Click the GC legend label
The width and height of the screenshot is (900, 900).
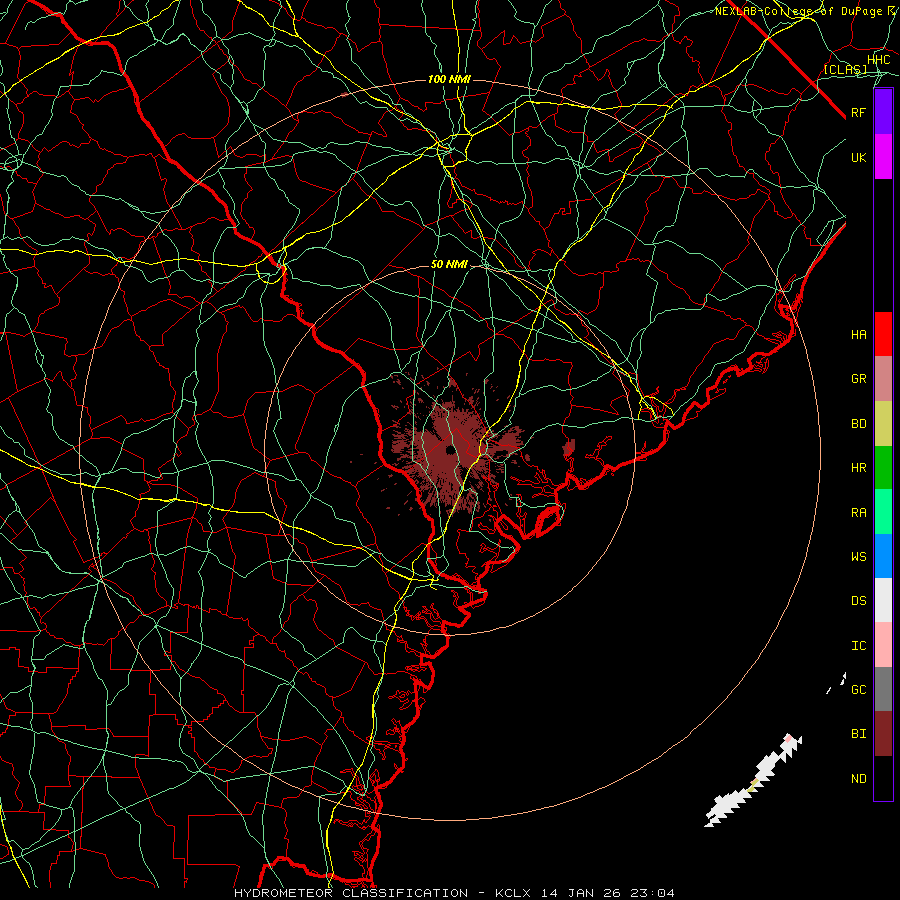coord(858,689)
